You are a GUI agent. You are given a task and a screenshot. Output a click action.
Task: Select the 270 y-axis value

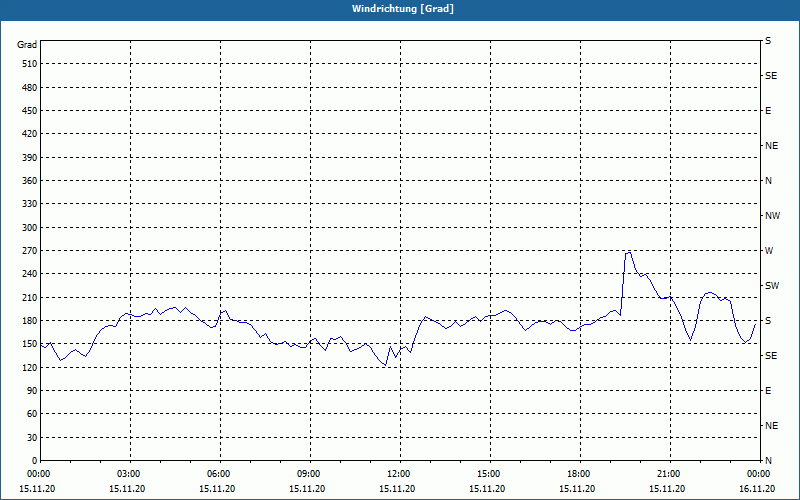click(30, 251)
